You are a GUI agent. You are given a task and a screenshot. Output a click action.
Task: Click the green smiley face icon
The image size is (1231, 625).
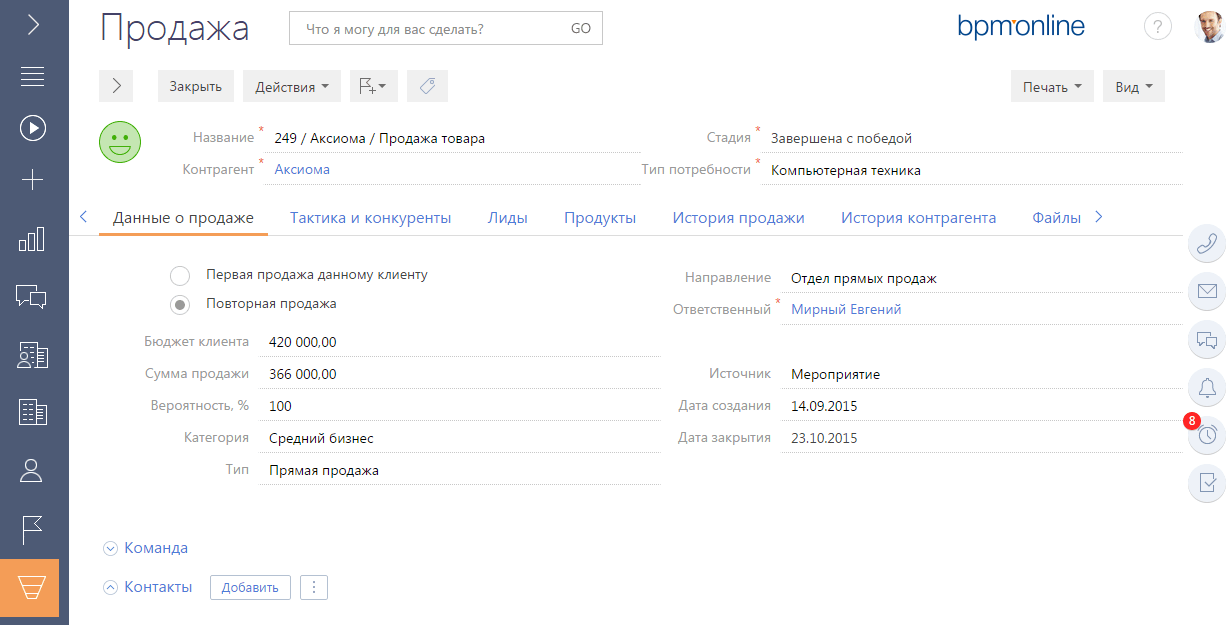tap(120, 141)
